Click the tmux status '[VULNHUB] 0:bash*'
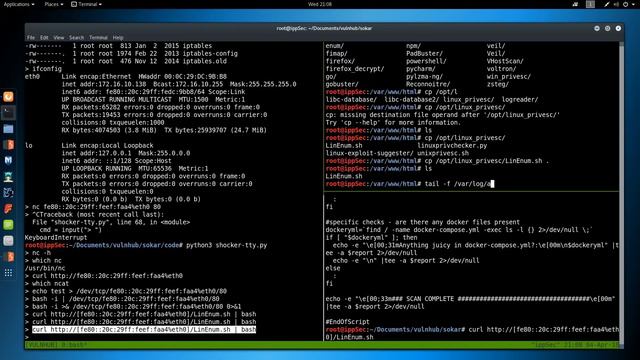This screenshot has height=360, width=640. point(56,345)
